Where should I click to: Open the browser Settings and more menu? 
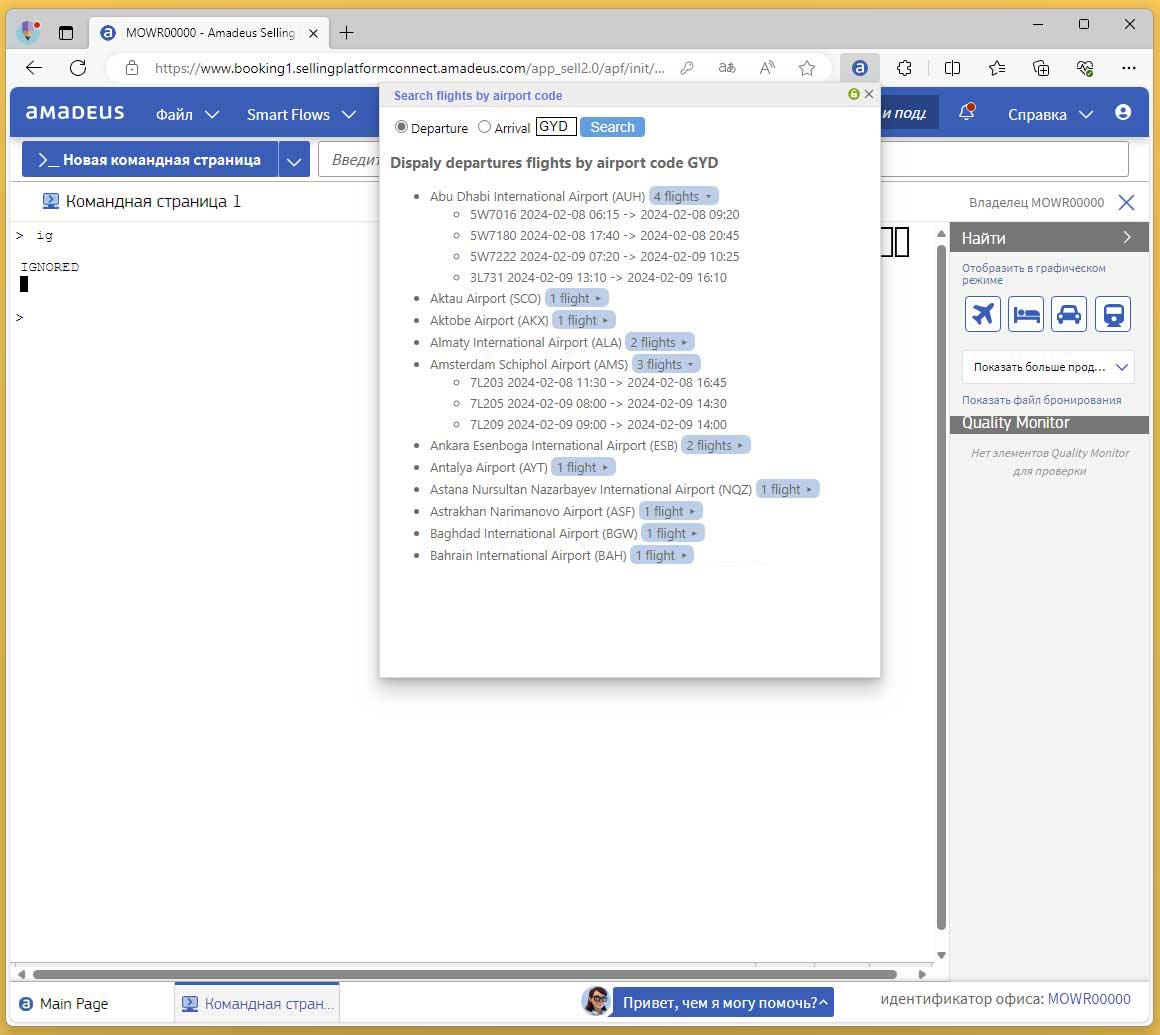click(x=1128, y=68)
